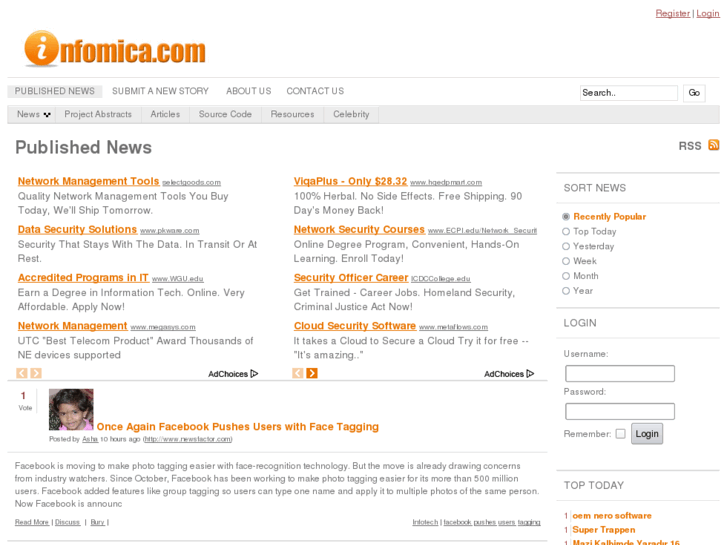Image resolution: width=727 pixels, height=545 pixels.
Task: Select Top Today sort option
Action: click(x=566, y=231)
